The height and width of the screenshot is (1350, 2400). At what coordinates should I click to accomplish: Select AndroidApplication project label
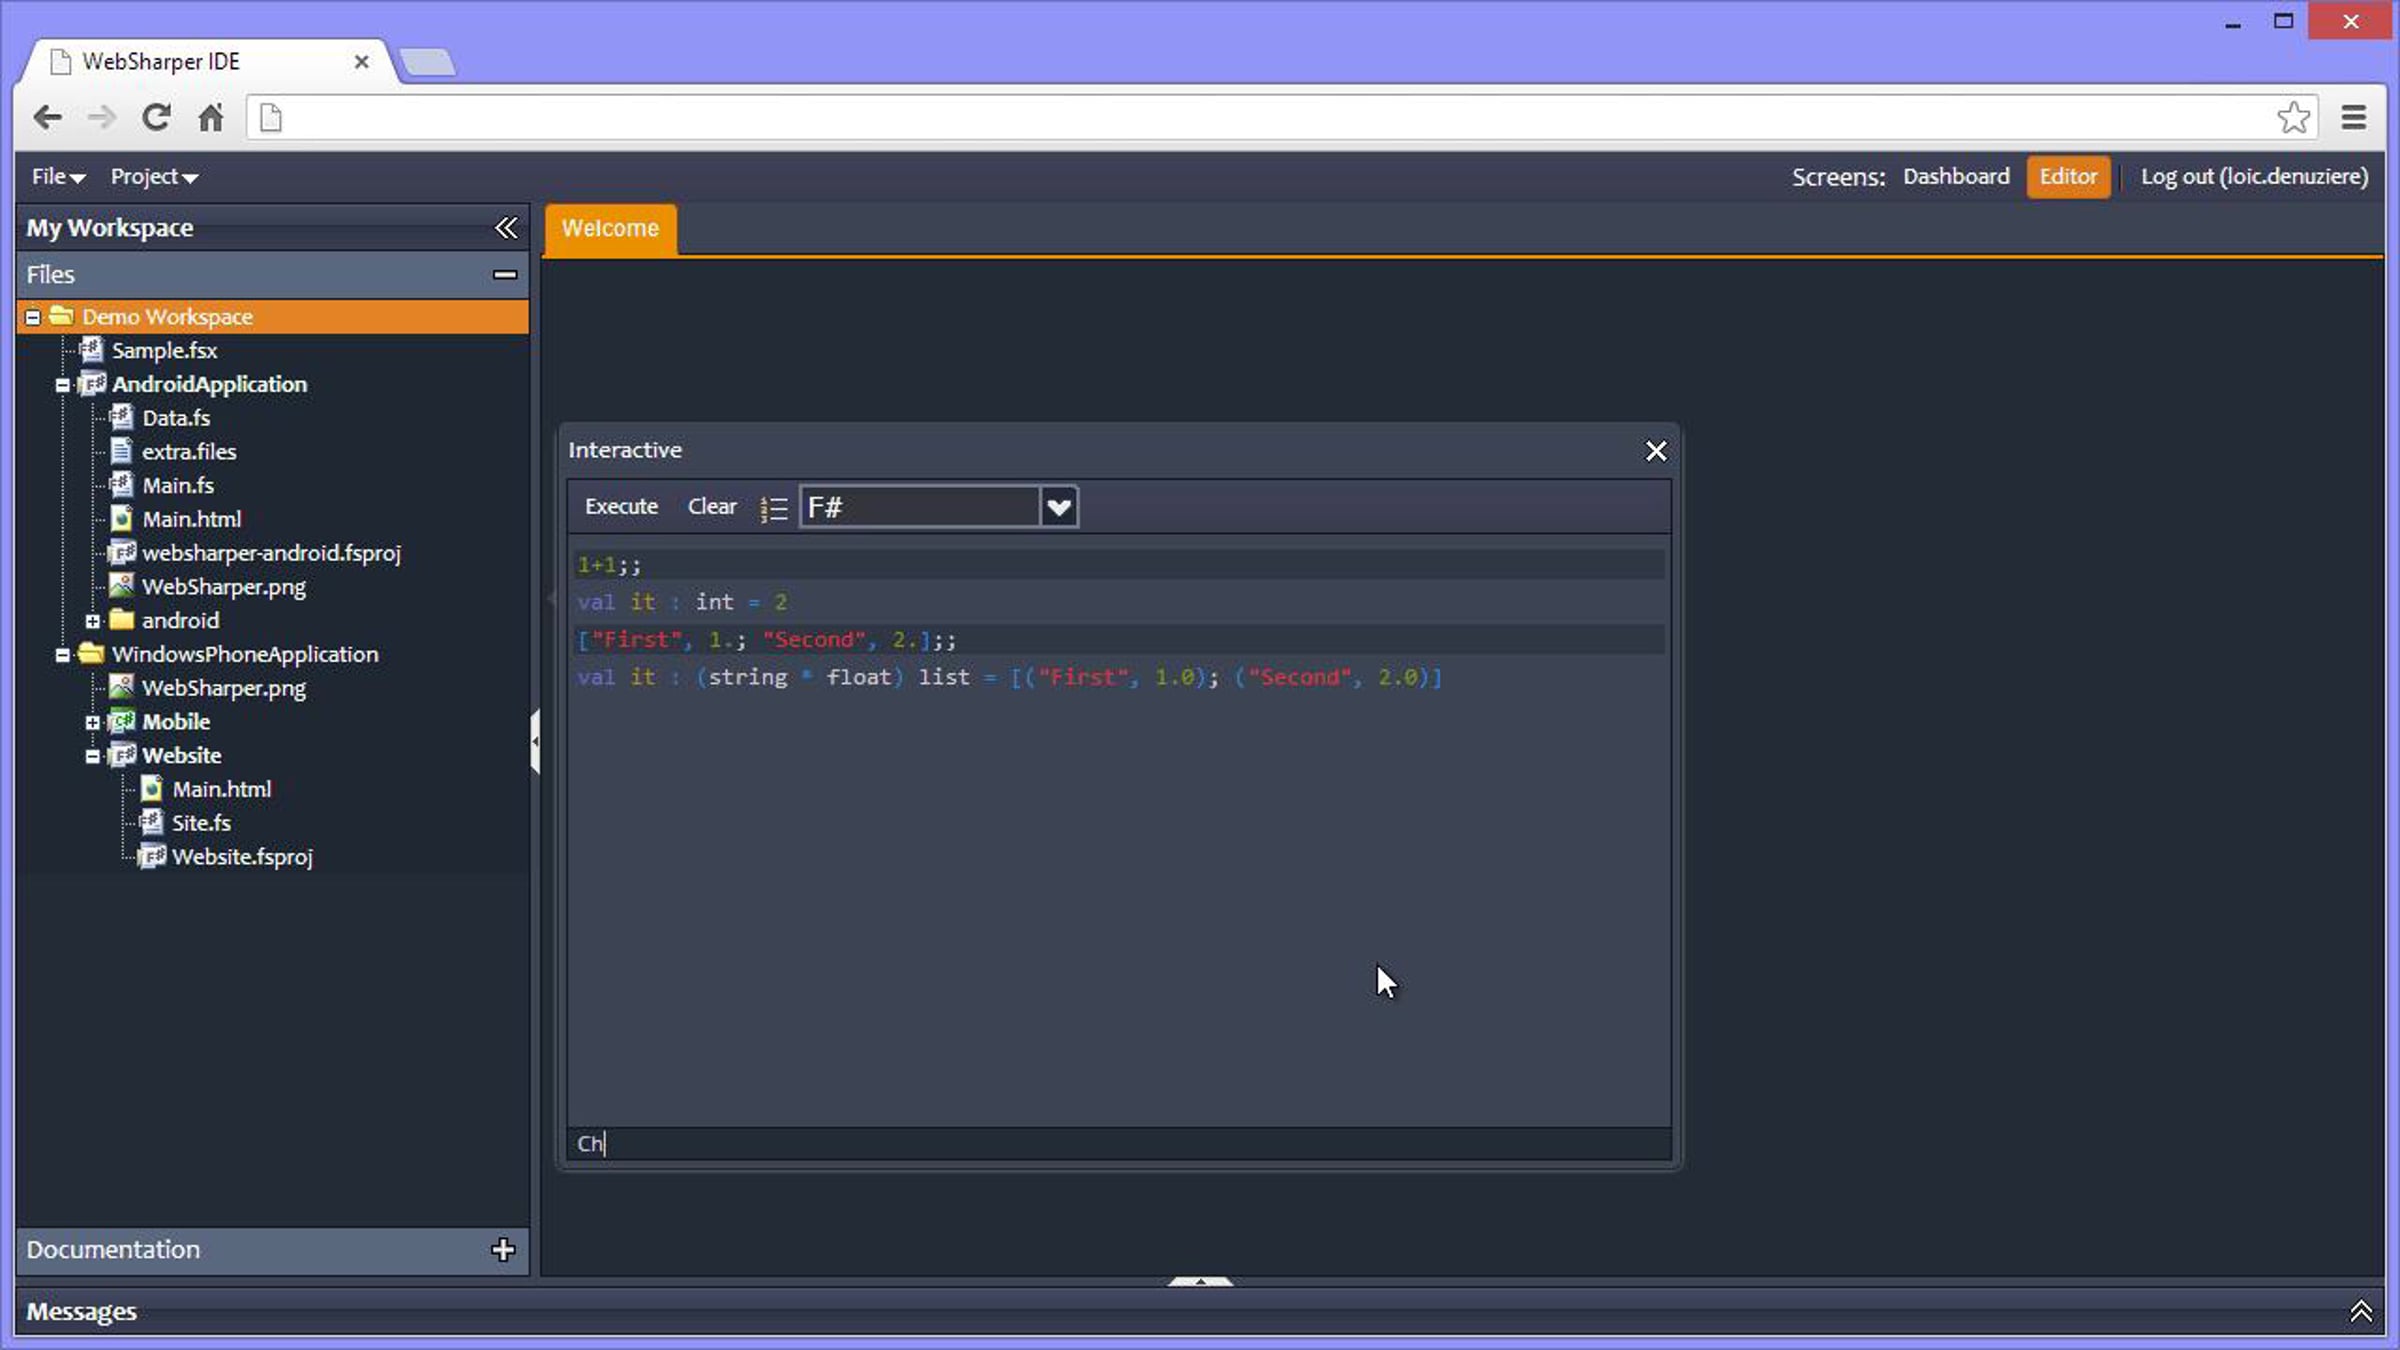209,385
